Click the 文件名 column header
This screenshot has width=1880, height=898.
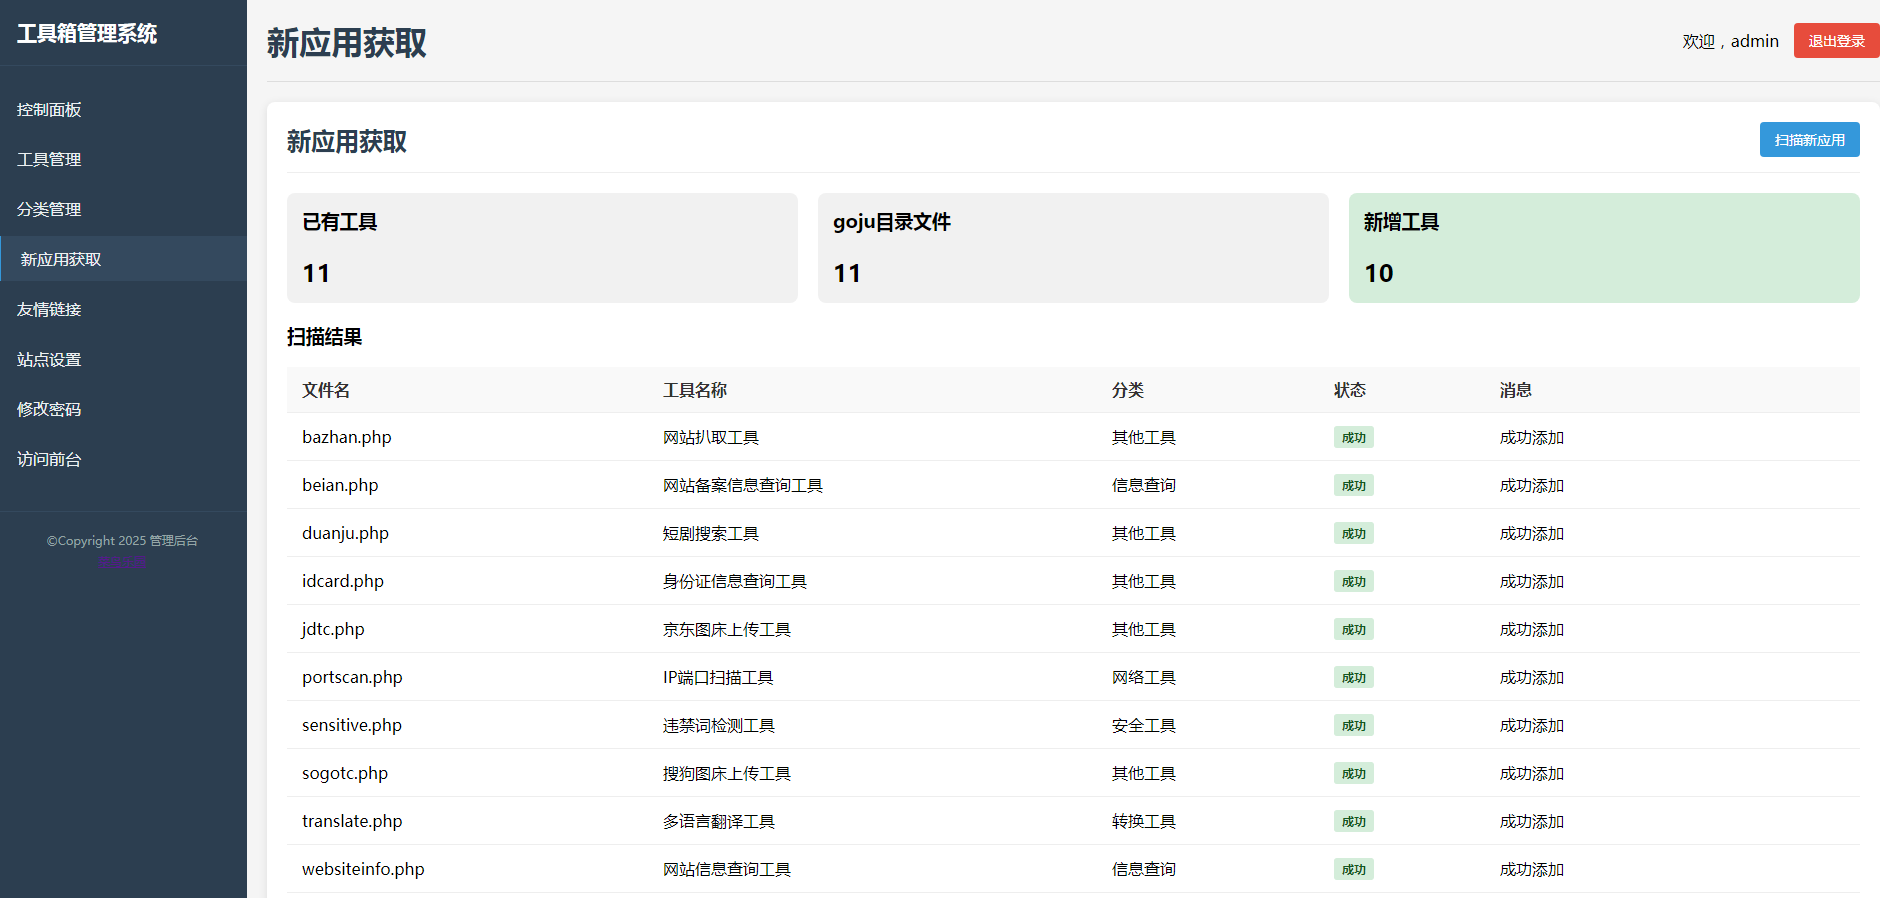coord(326,390)
